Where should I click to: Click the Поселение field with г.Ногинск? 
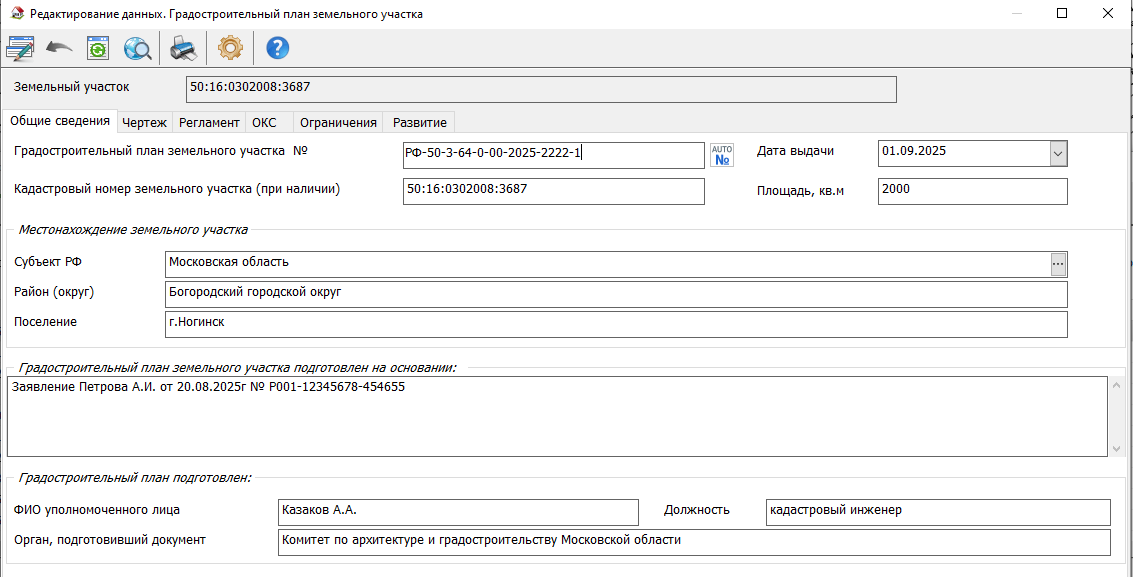(x=615, y=325)
